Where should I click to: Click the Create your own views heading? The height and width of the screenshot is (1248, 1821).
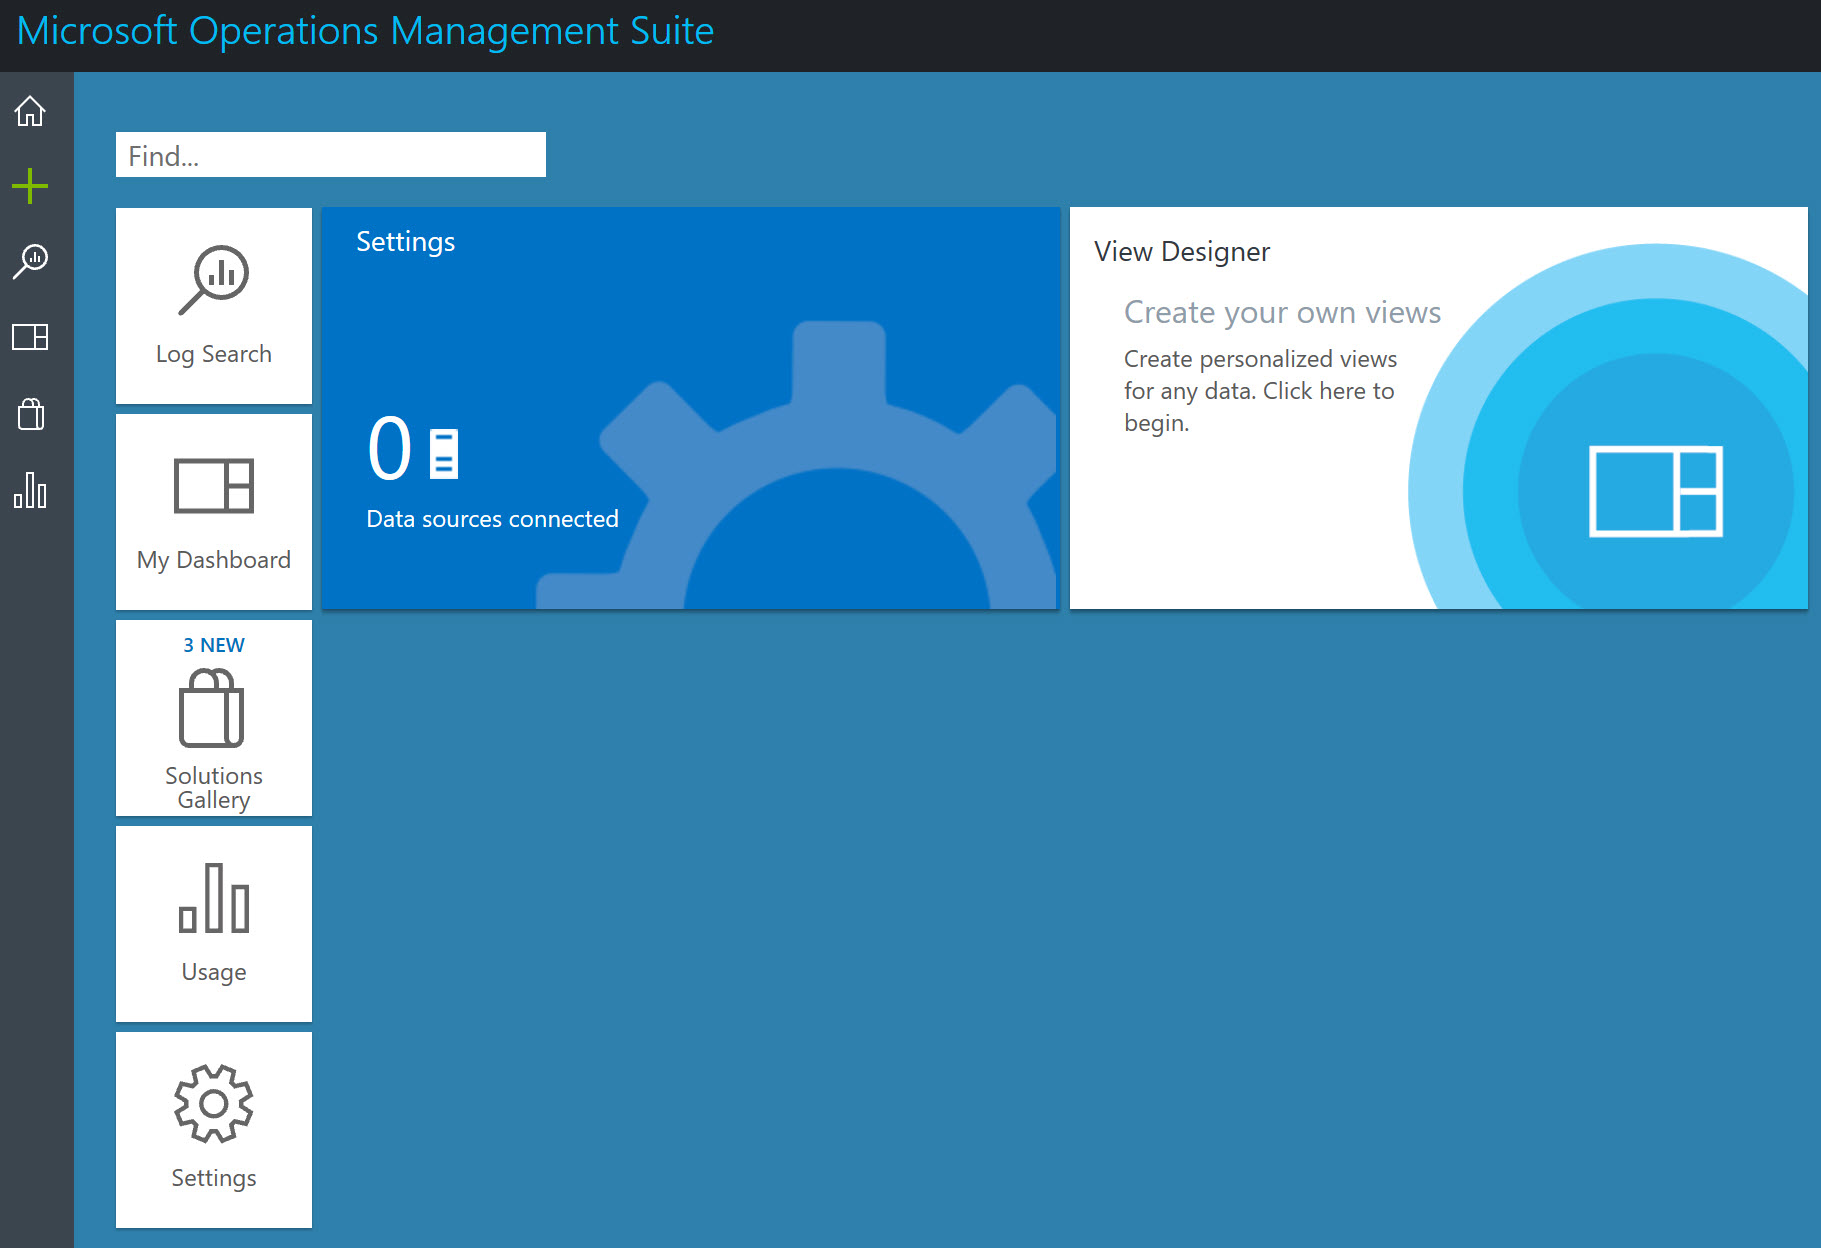tap(1282, 312)
